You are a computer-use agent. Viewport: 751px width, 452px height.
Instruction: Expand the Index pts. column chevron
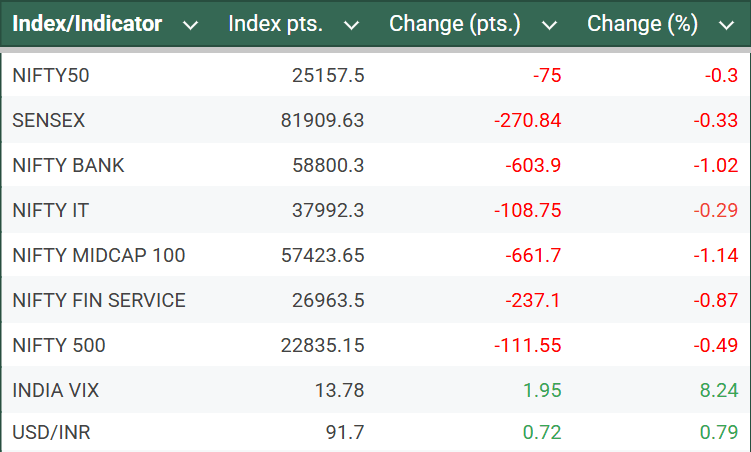click(x=351, y=25)
